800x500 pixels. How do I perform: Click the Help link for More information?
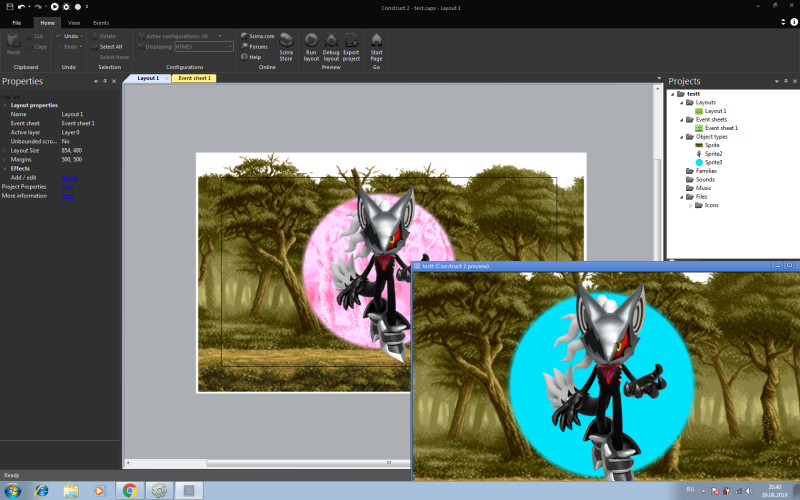point(67,196)
